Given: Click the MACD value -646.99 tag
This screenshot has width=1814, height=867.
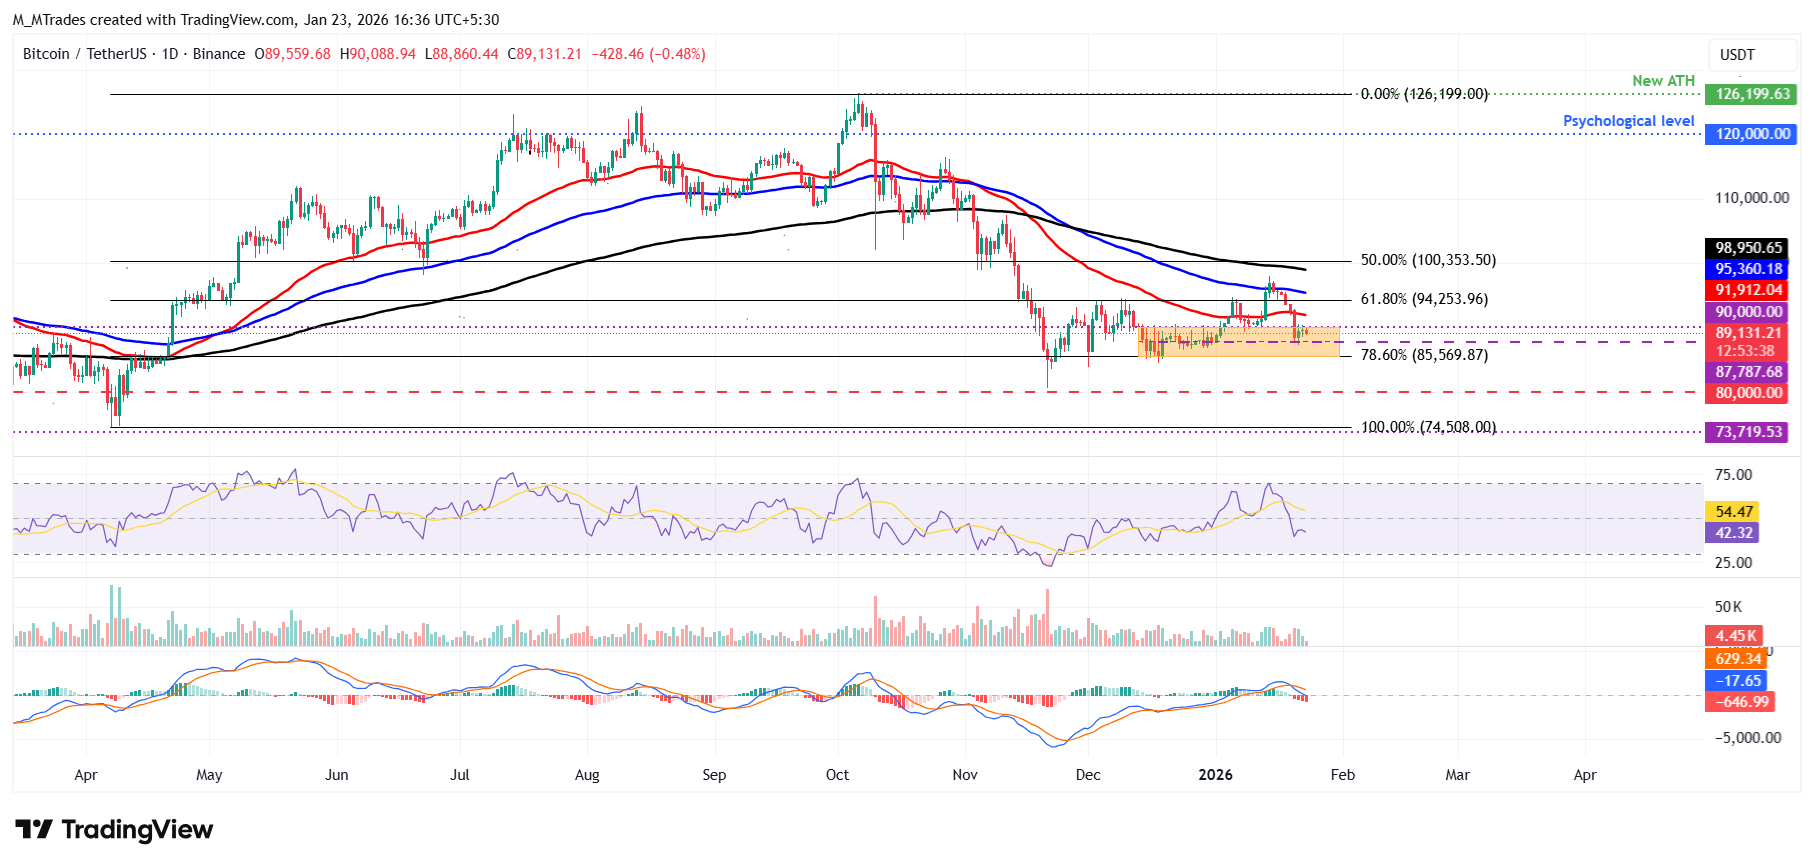Looking at the screenshot, I should (x=1742, y=702).
